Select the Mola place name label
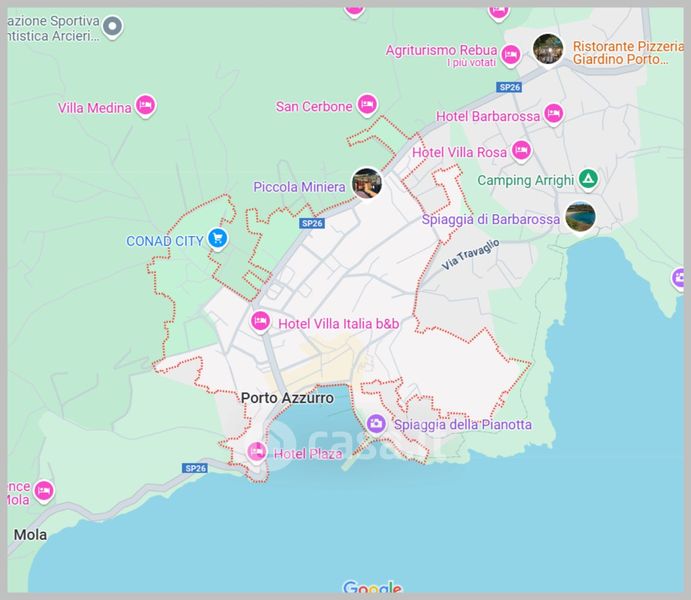 (30, 535)
